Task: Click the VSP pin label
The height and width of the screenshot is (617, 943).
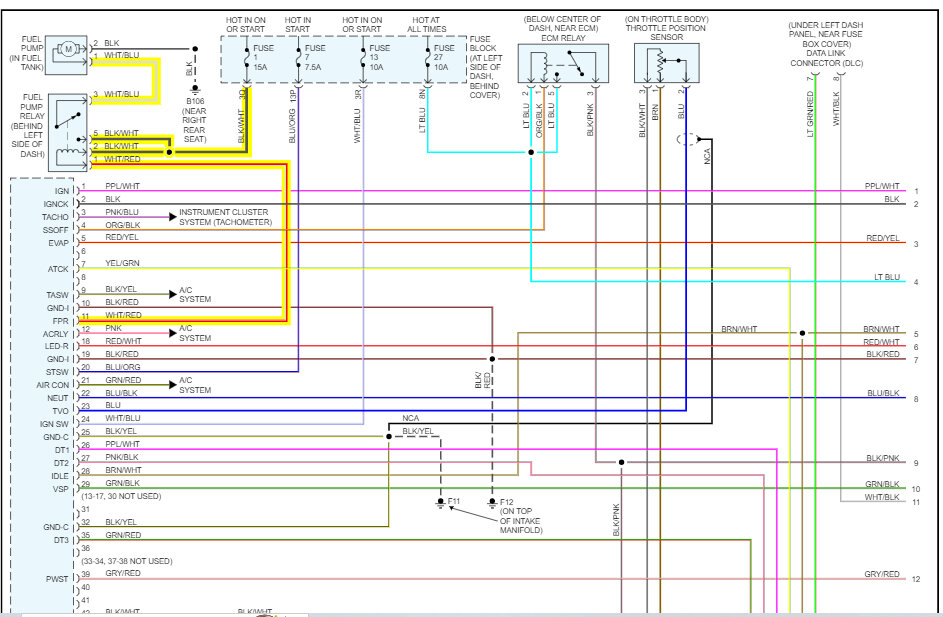Action: point(61,489)
